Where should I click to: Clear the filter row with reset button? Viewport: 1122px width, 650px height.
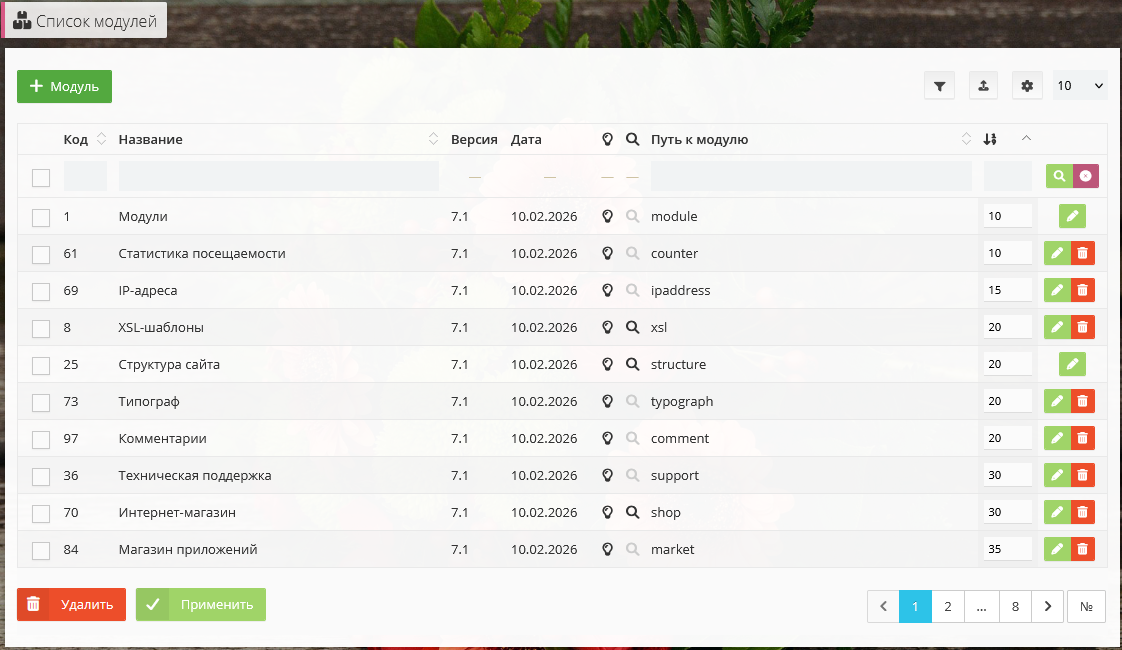click(x=1086, y=176)
